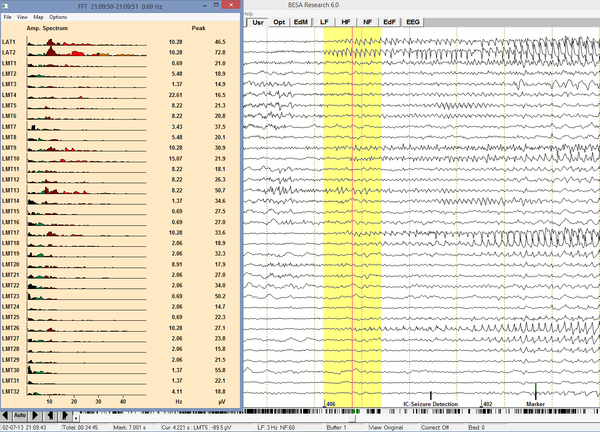
Task: Open the Map menu in FFT window
Action: point(38,17)
